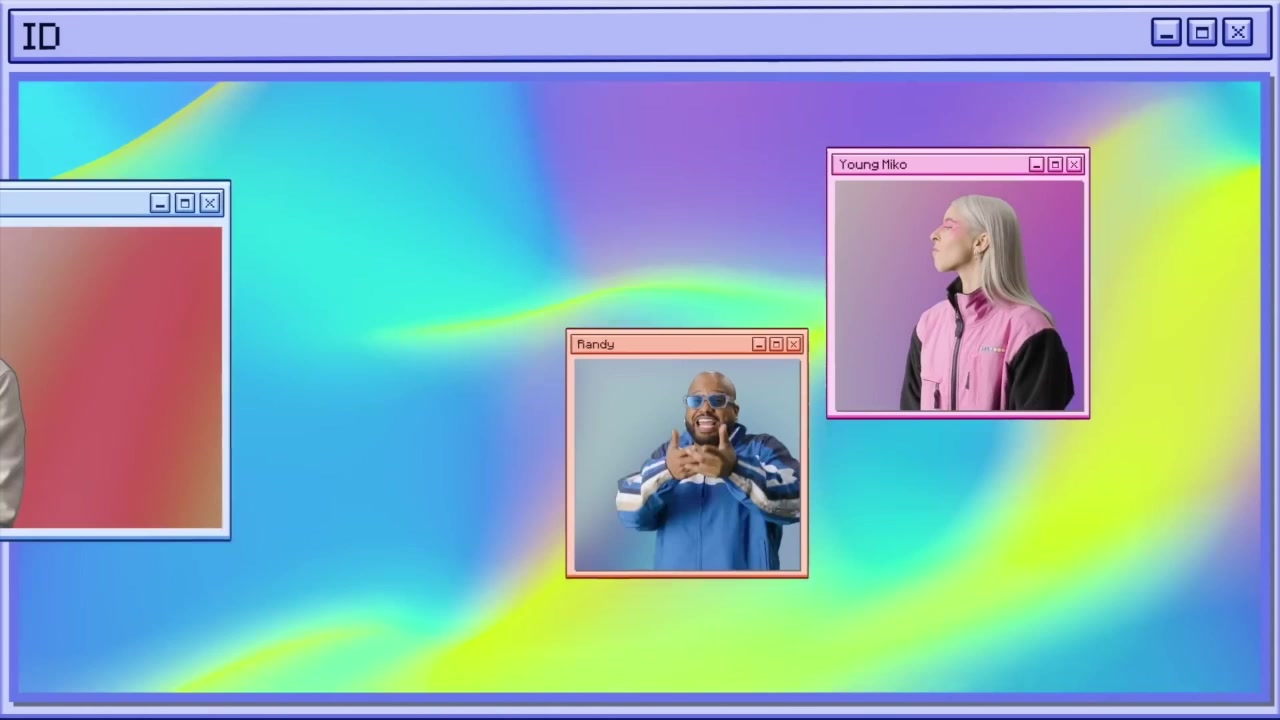Select the Young Miko title text
1280x720 pixels.
click(x=873, y=164)
